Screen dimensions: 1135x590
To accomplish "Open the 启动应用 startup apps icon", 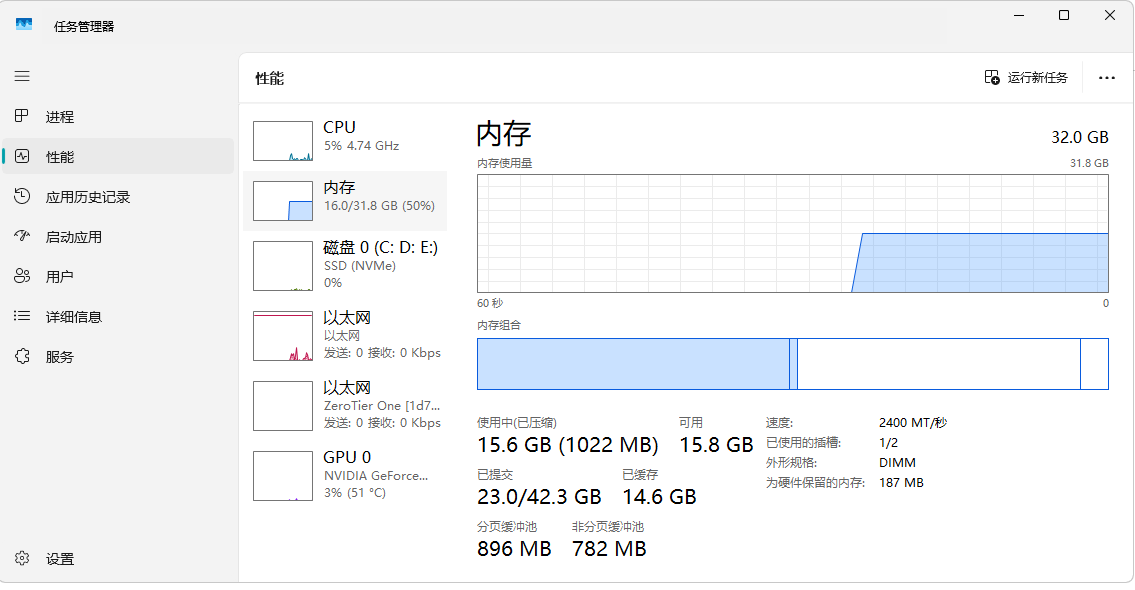I will coord(22,237).
